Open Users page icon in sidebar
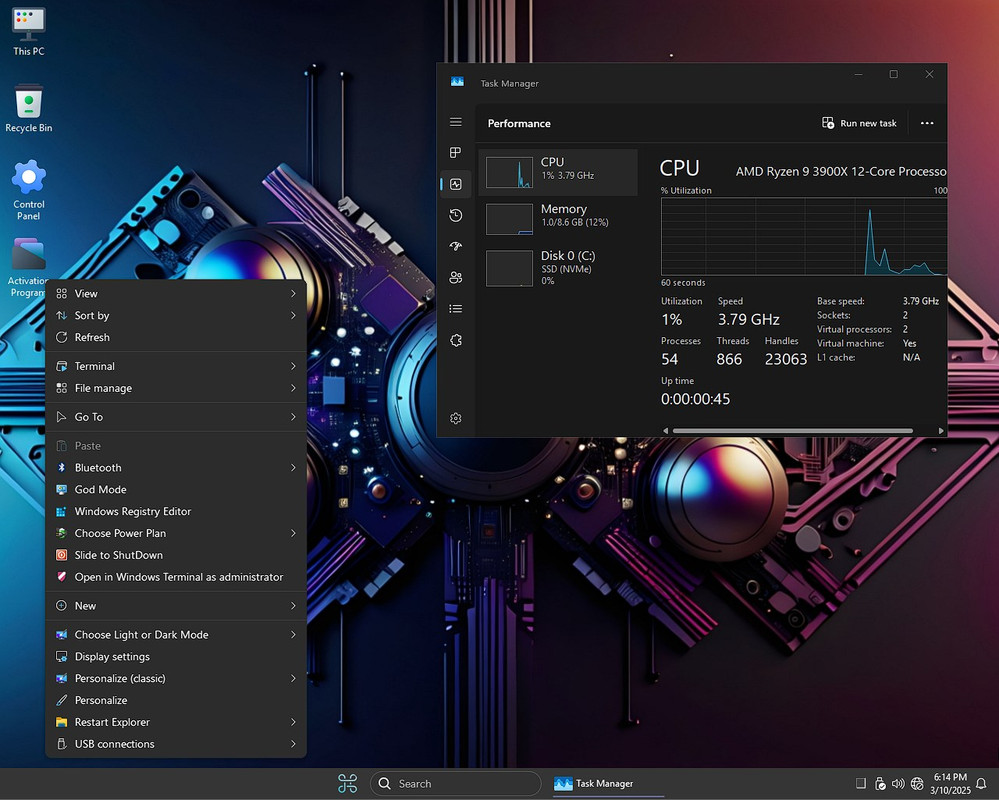Viewport: 999px width, 800px height. click(x=456, y=278)
